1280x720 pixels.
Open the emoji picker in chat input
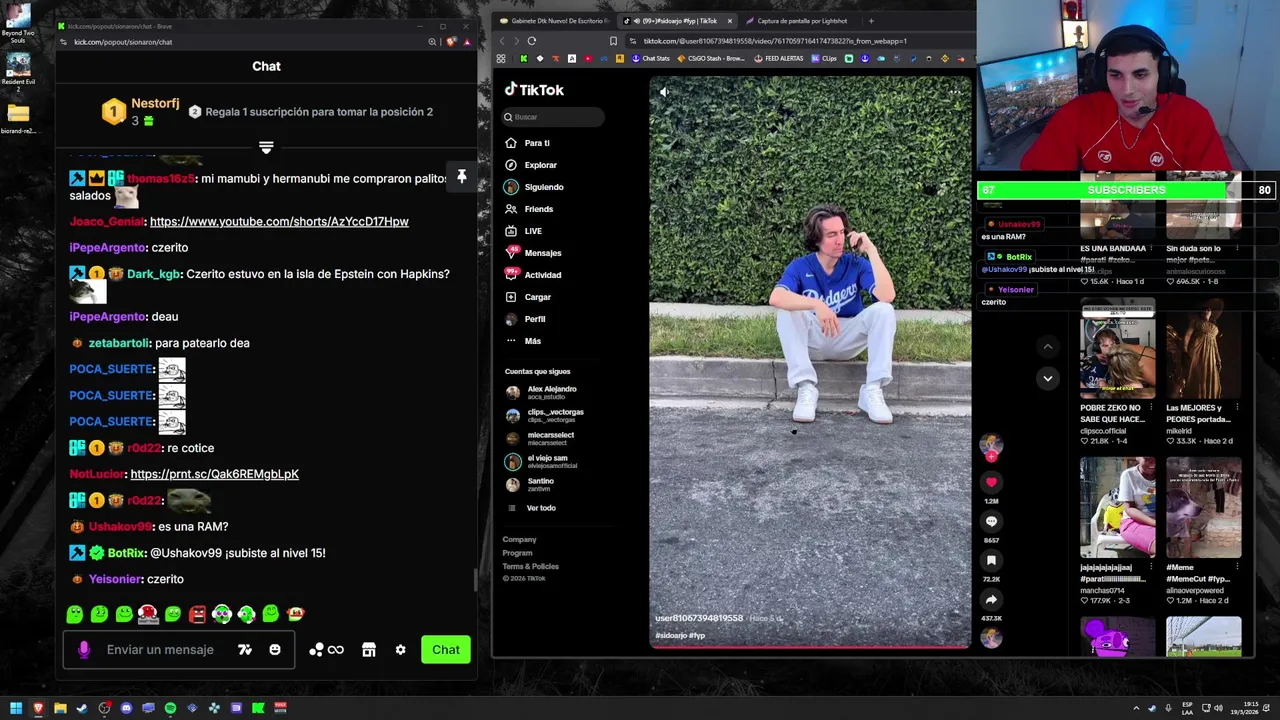275,650
